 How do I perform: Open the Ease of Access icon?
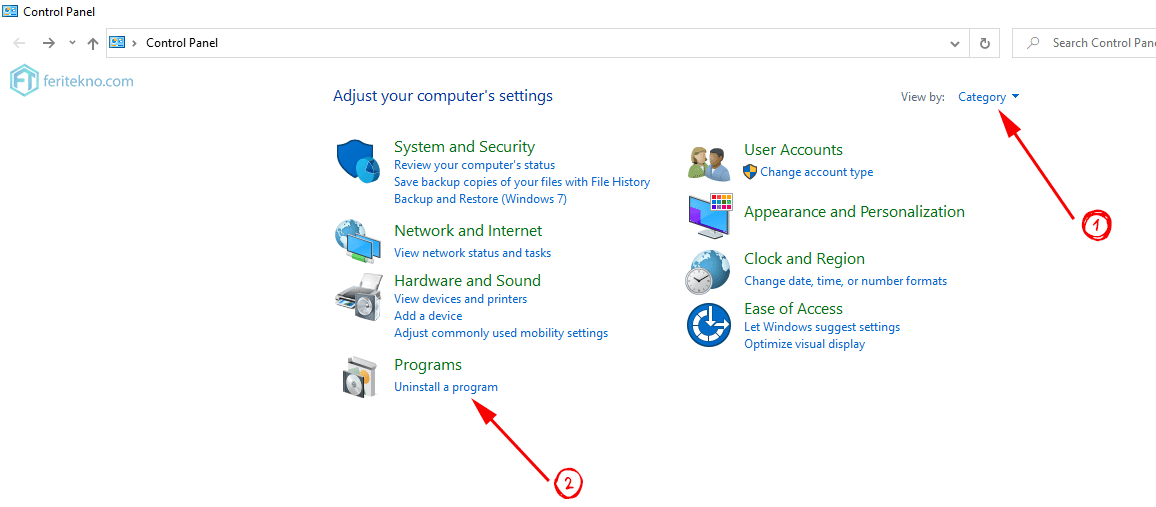click(708, 325)
